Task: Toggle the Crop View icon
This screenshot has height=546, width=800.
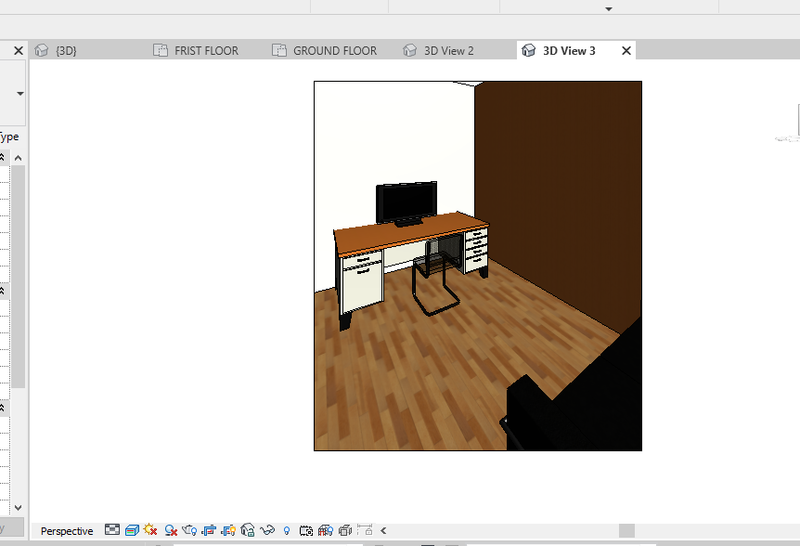Action: coord(209,531)
